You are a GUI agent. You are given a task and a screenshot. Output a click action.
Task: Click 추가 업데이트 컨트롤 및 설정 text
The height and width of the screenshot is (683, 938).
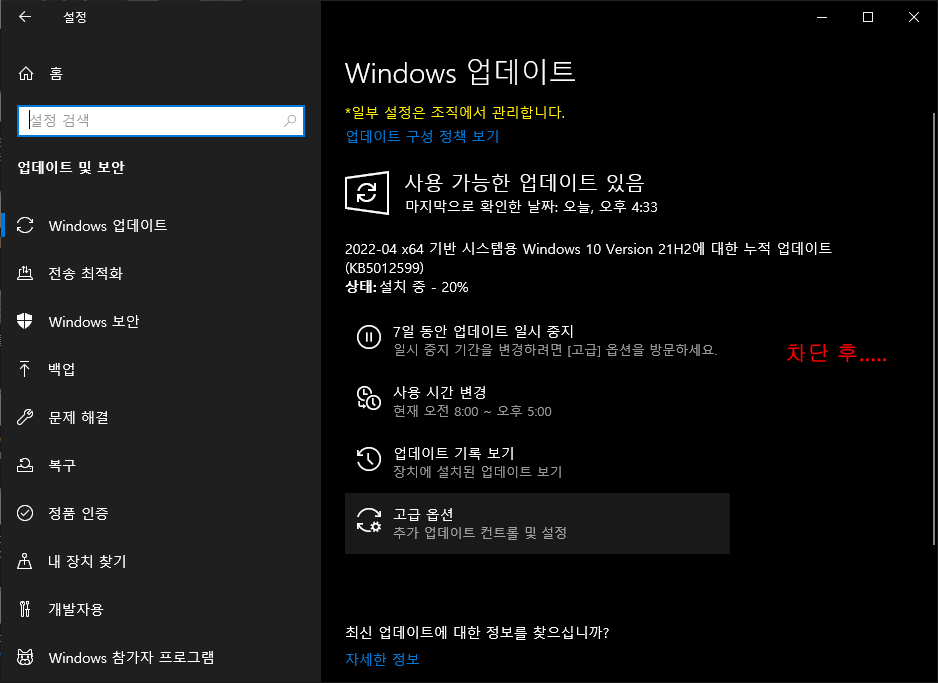coord(480,533)
